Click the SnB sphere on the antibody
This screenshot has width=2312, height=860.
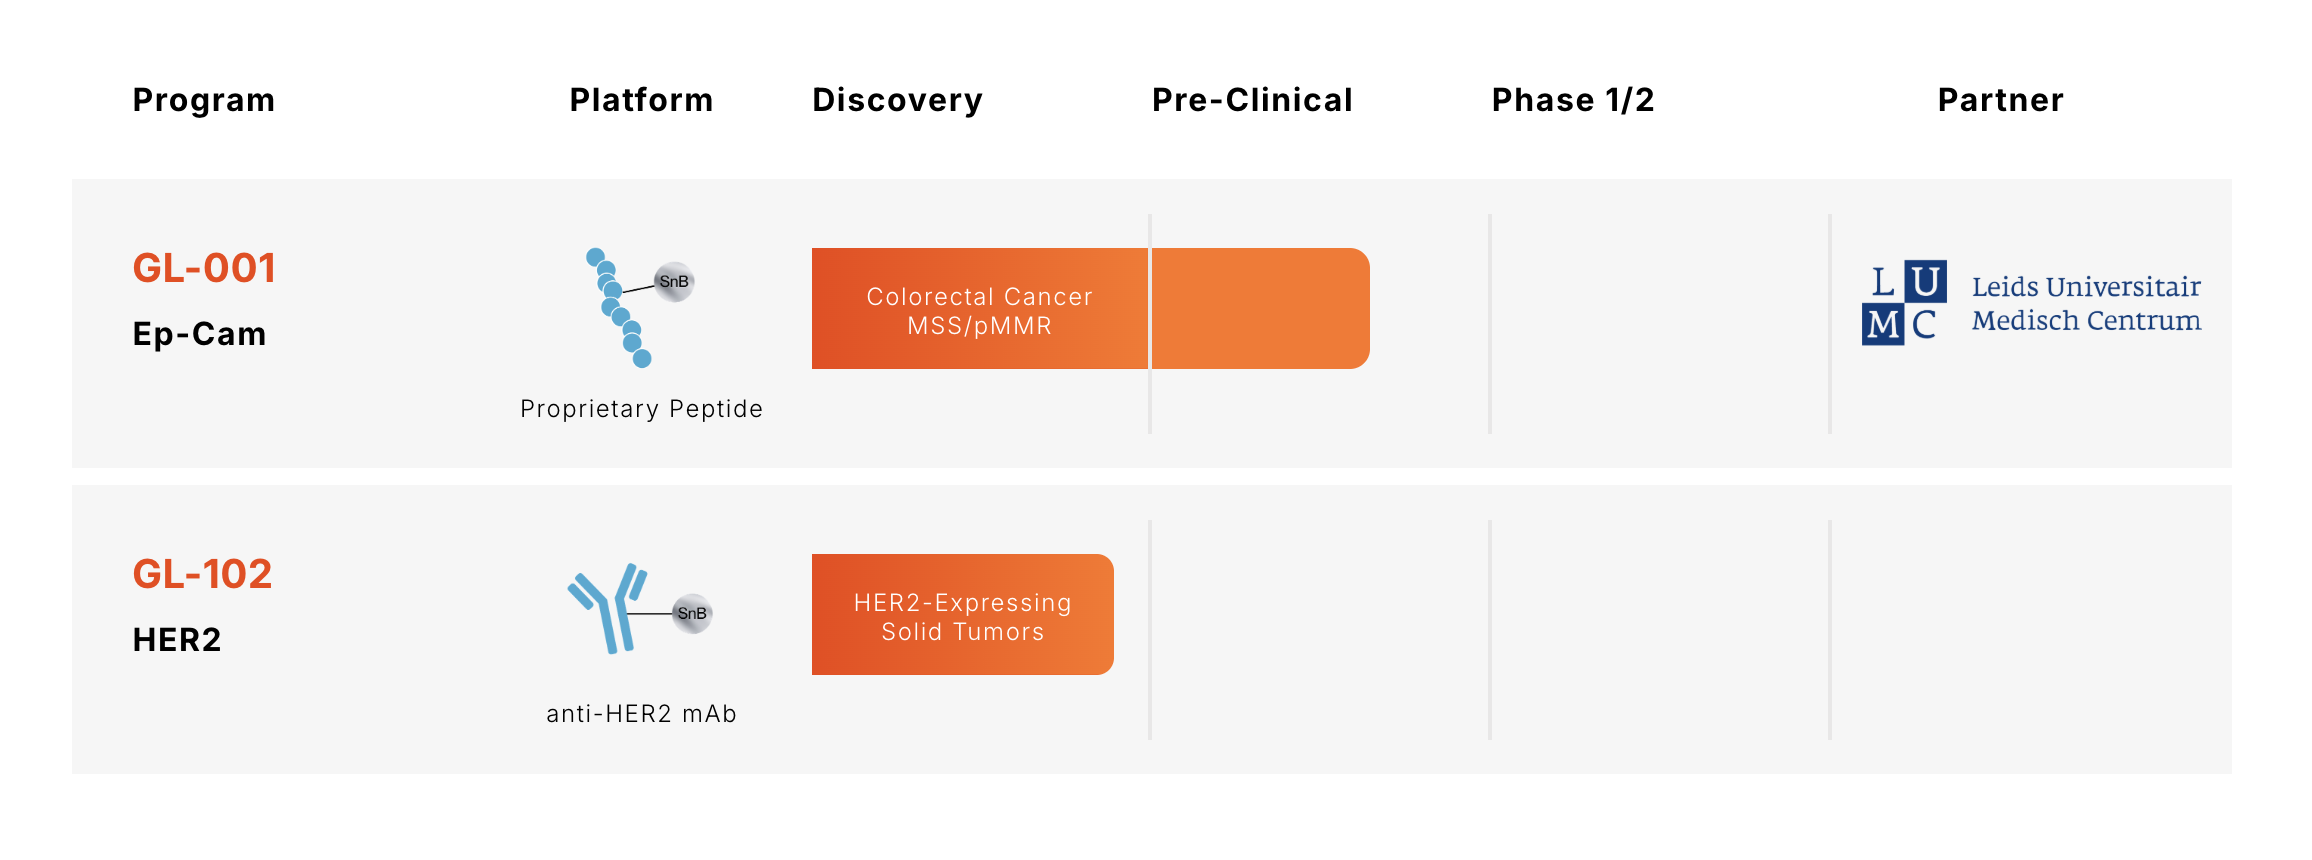coord(692,613)
